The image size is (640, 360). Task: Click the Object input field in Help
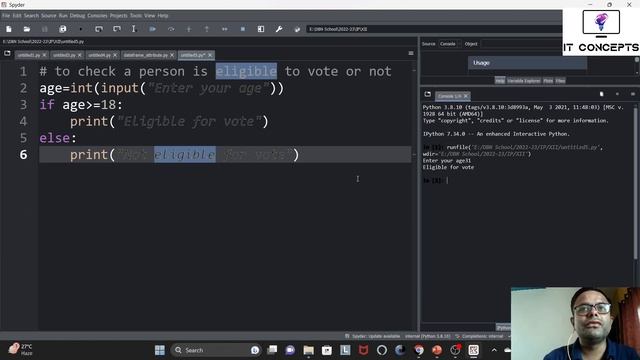click(x=521, y=44)
